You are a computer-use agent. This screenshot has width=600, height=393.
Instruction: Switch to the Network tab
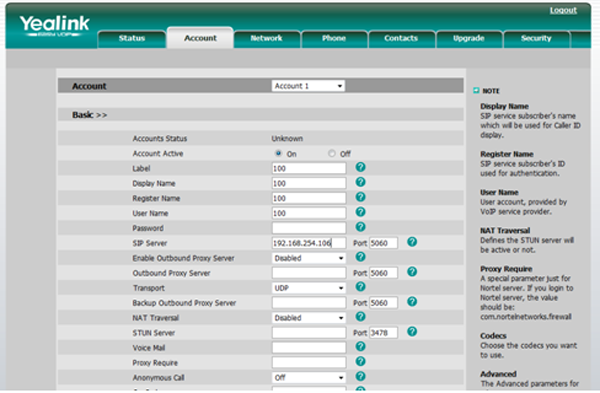(267, 38)
